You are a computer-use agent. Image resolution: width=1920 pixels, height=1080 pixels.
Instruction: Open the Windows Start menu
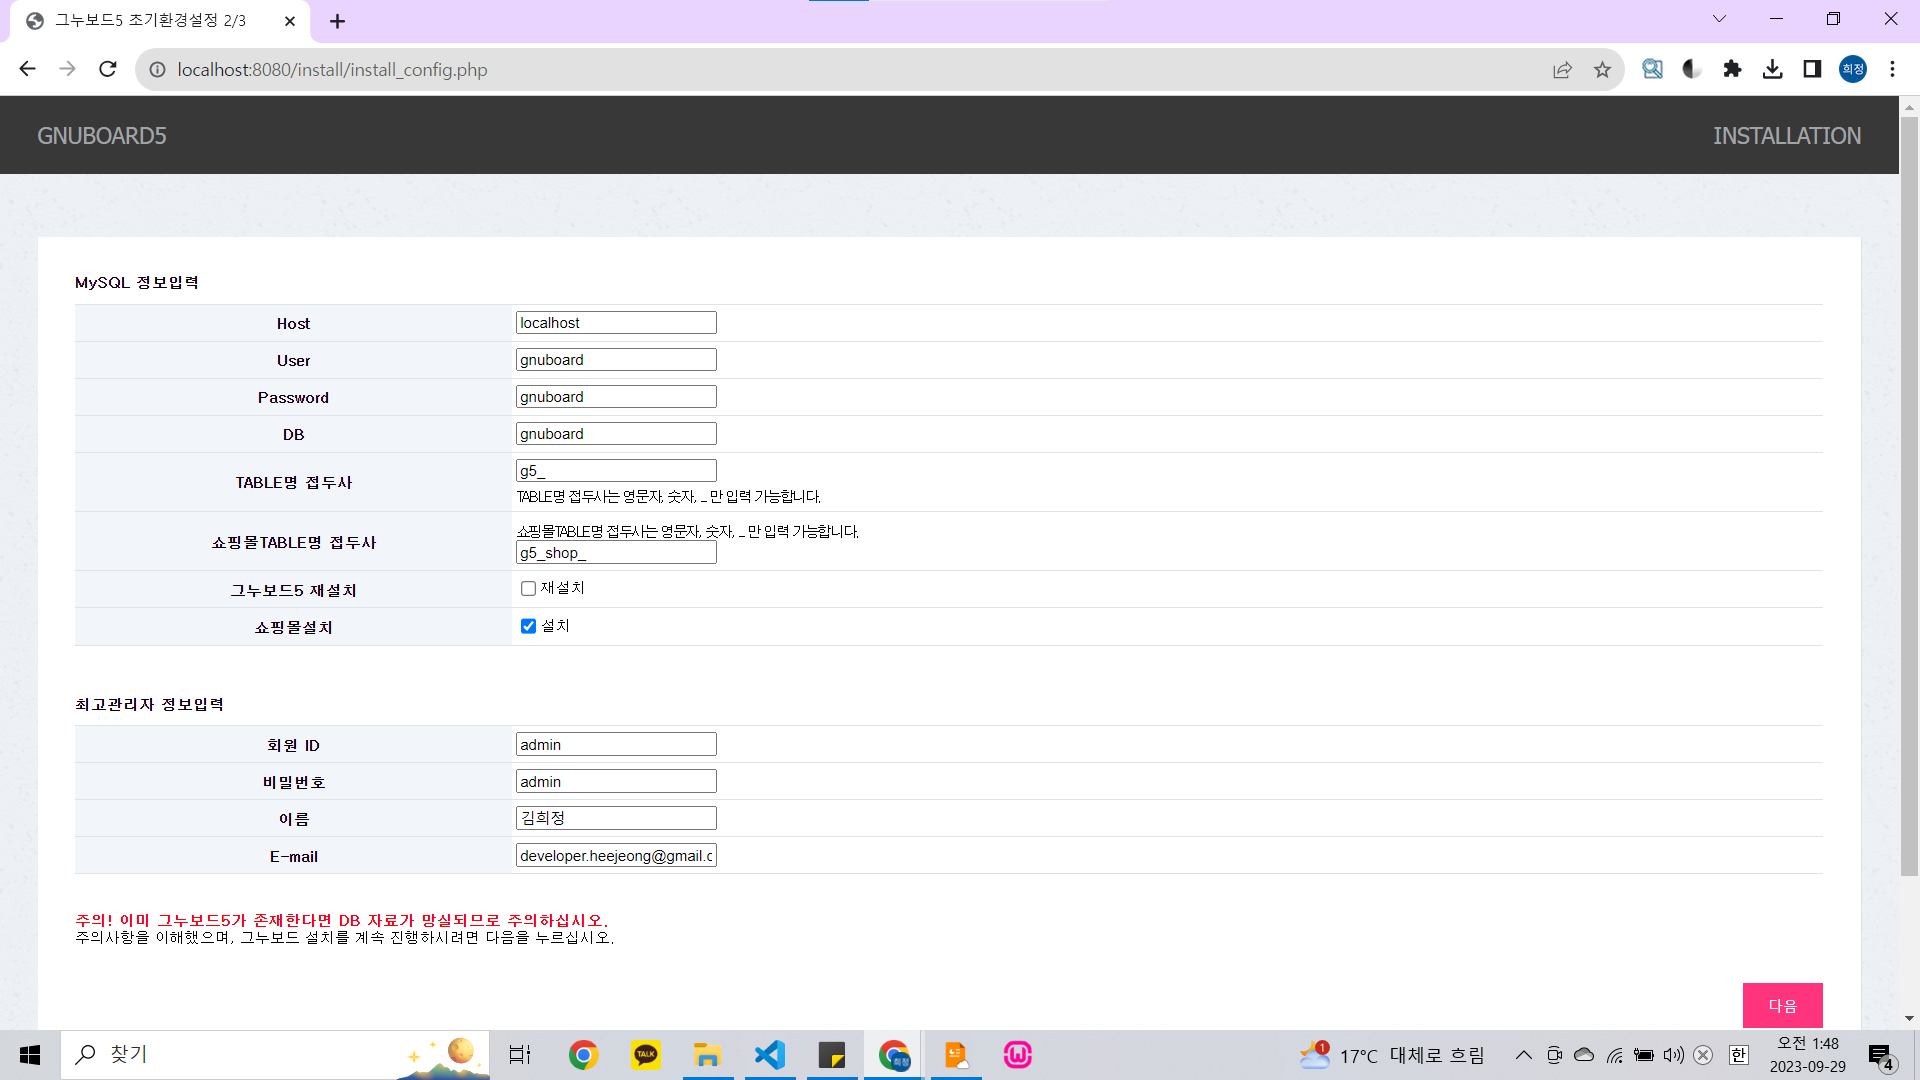coord(30,1055)
